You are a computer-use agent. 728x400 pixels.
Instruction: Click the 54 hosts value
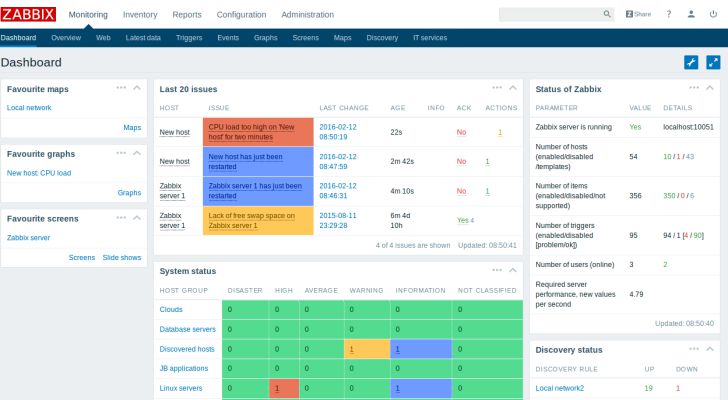[633, 157]
